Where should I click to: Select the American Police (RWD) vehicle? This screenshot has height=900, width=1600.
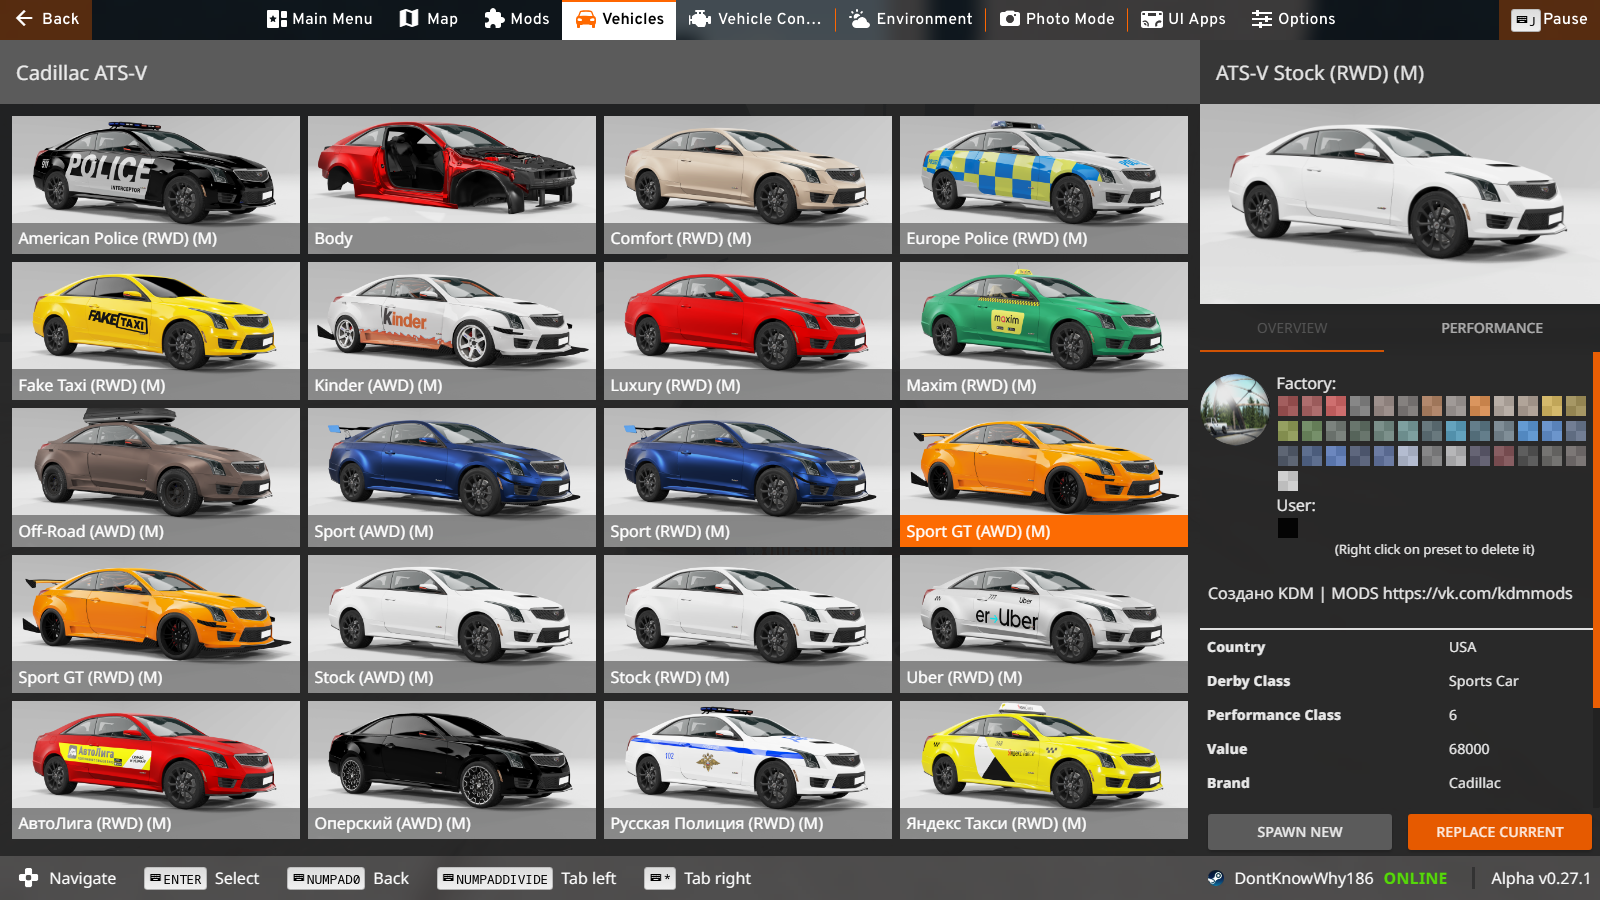click(156, 184)
